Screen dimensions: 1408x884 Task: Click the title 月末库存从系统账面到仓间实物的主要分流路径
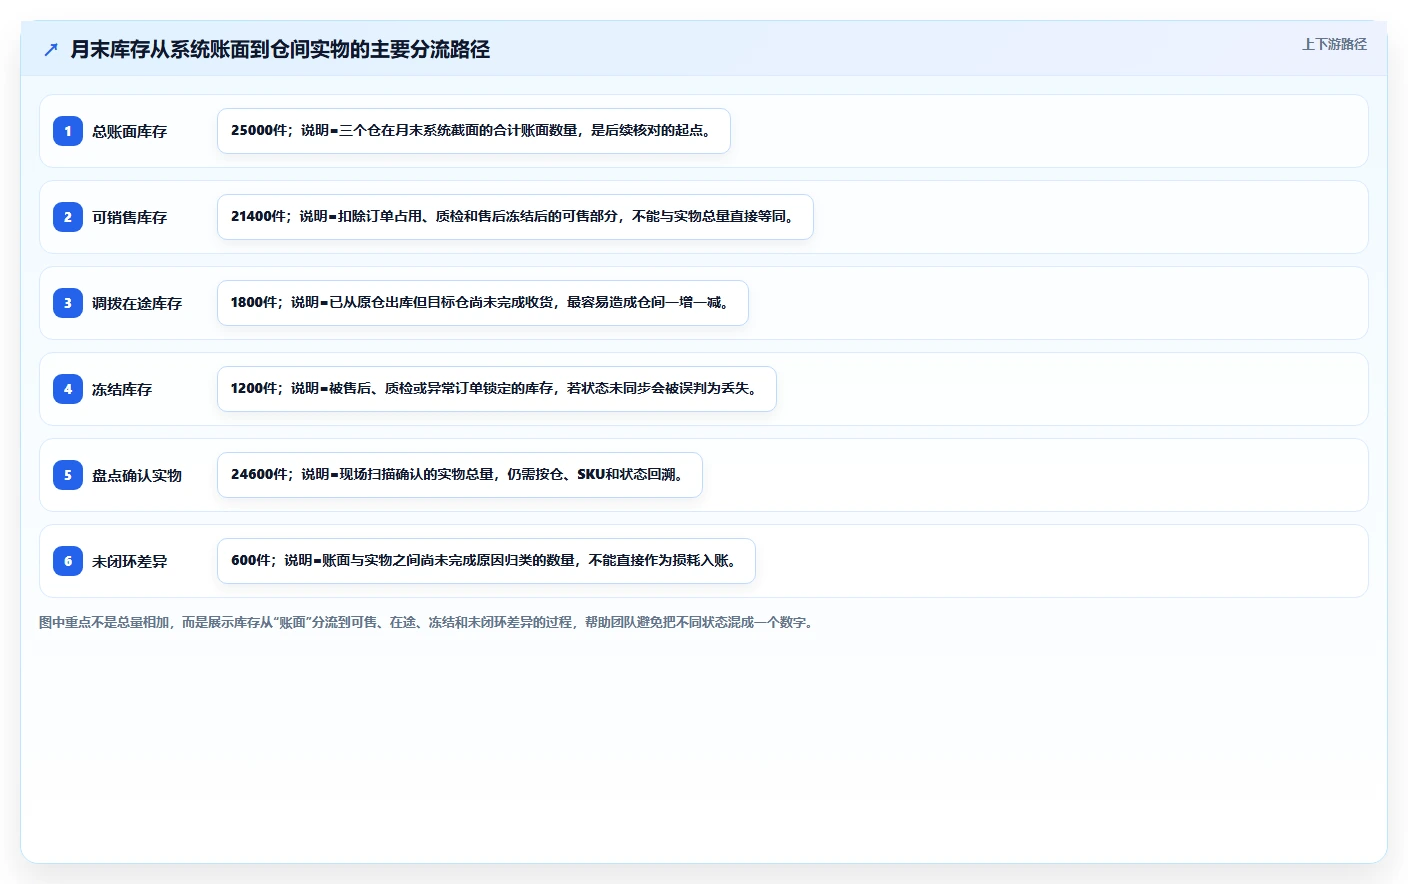pos(280,49)
